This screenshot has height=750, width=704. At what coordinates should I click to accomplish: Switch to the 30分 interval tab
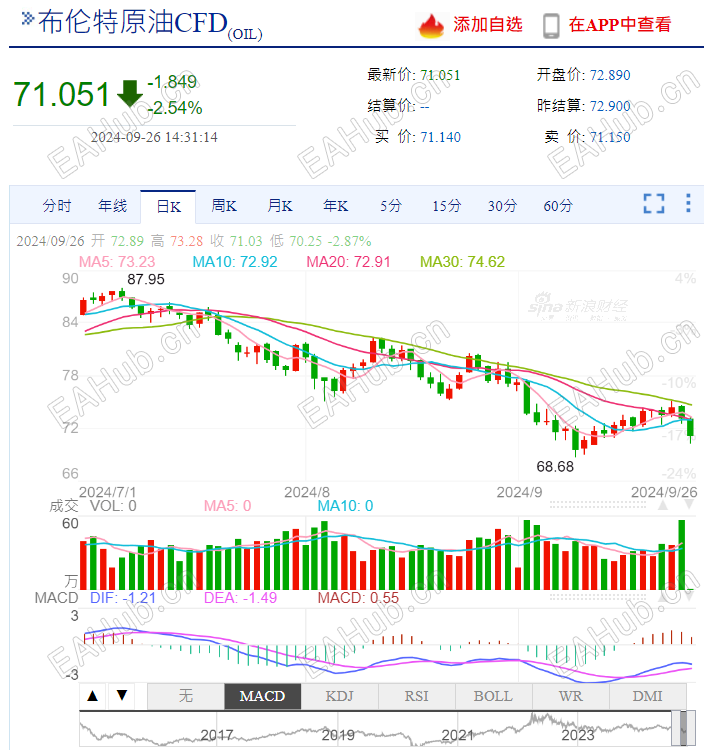tap(502, 206)
